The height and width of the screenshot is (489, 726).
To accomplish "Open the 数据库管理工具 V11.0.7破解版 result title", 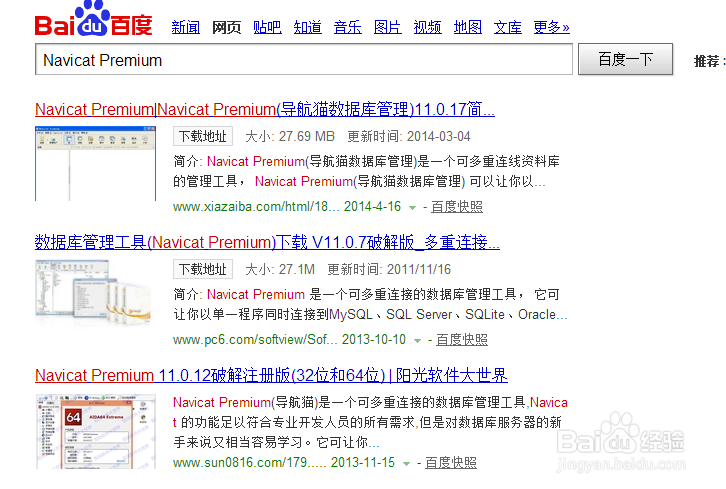I will (267, 242).
